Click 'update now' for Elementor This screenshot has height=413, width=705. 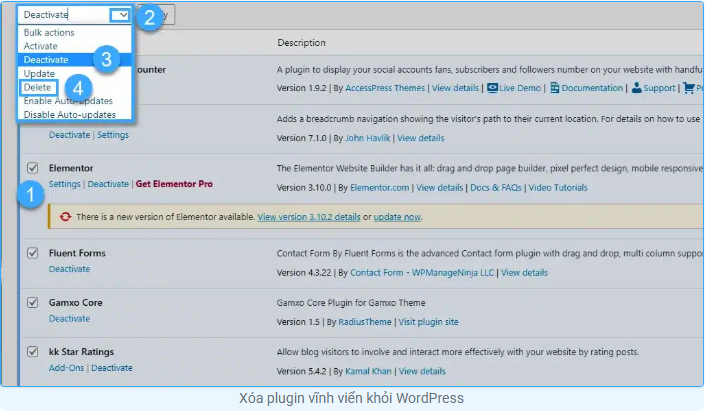click(x=397, y=217)
